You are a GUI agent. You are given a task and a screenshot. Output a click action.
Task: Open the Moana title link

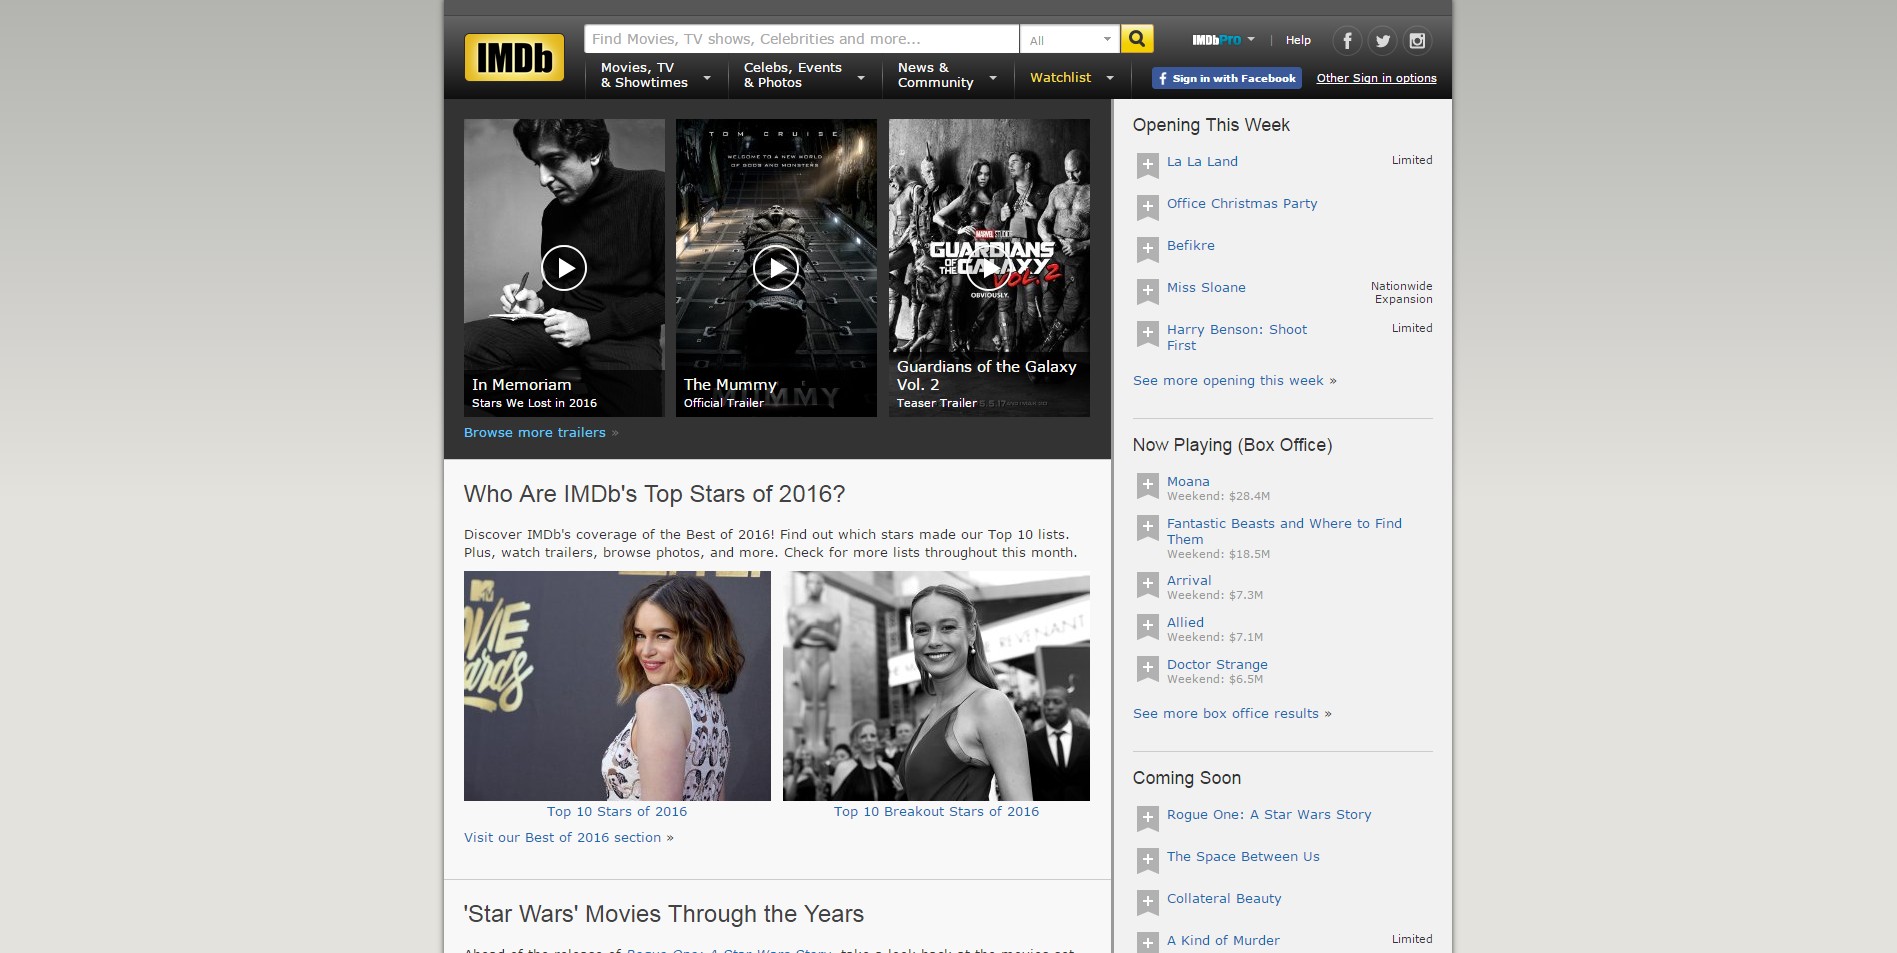point(1188,481)
